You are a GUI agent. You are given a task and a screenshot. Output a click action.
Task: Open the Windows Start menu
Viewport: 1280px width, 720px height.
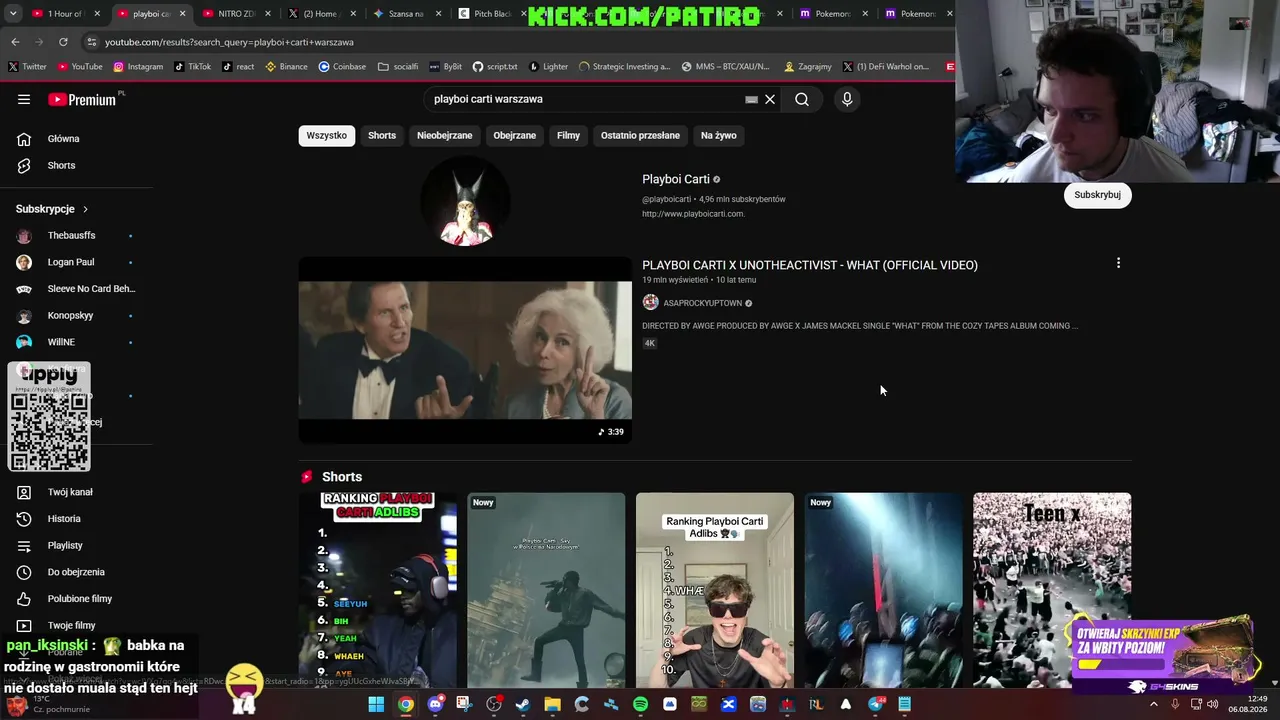(x=376, y=704)
